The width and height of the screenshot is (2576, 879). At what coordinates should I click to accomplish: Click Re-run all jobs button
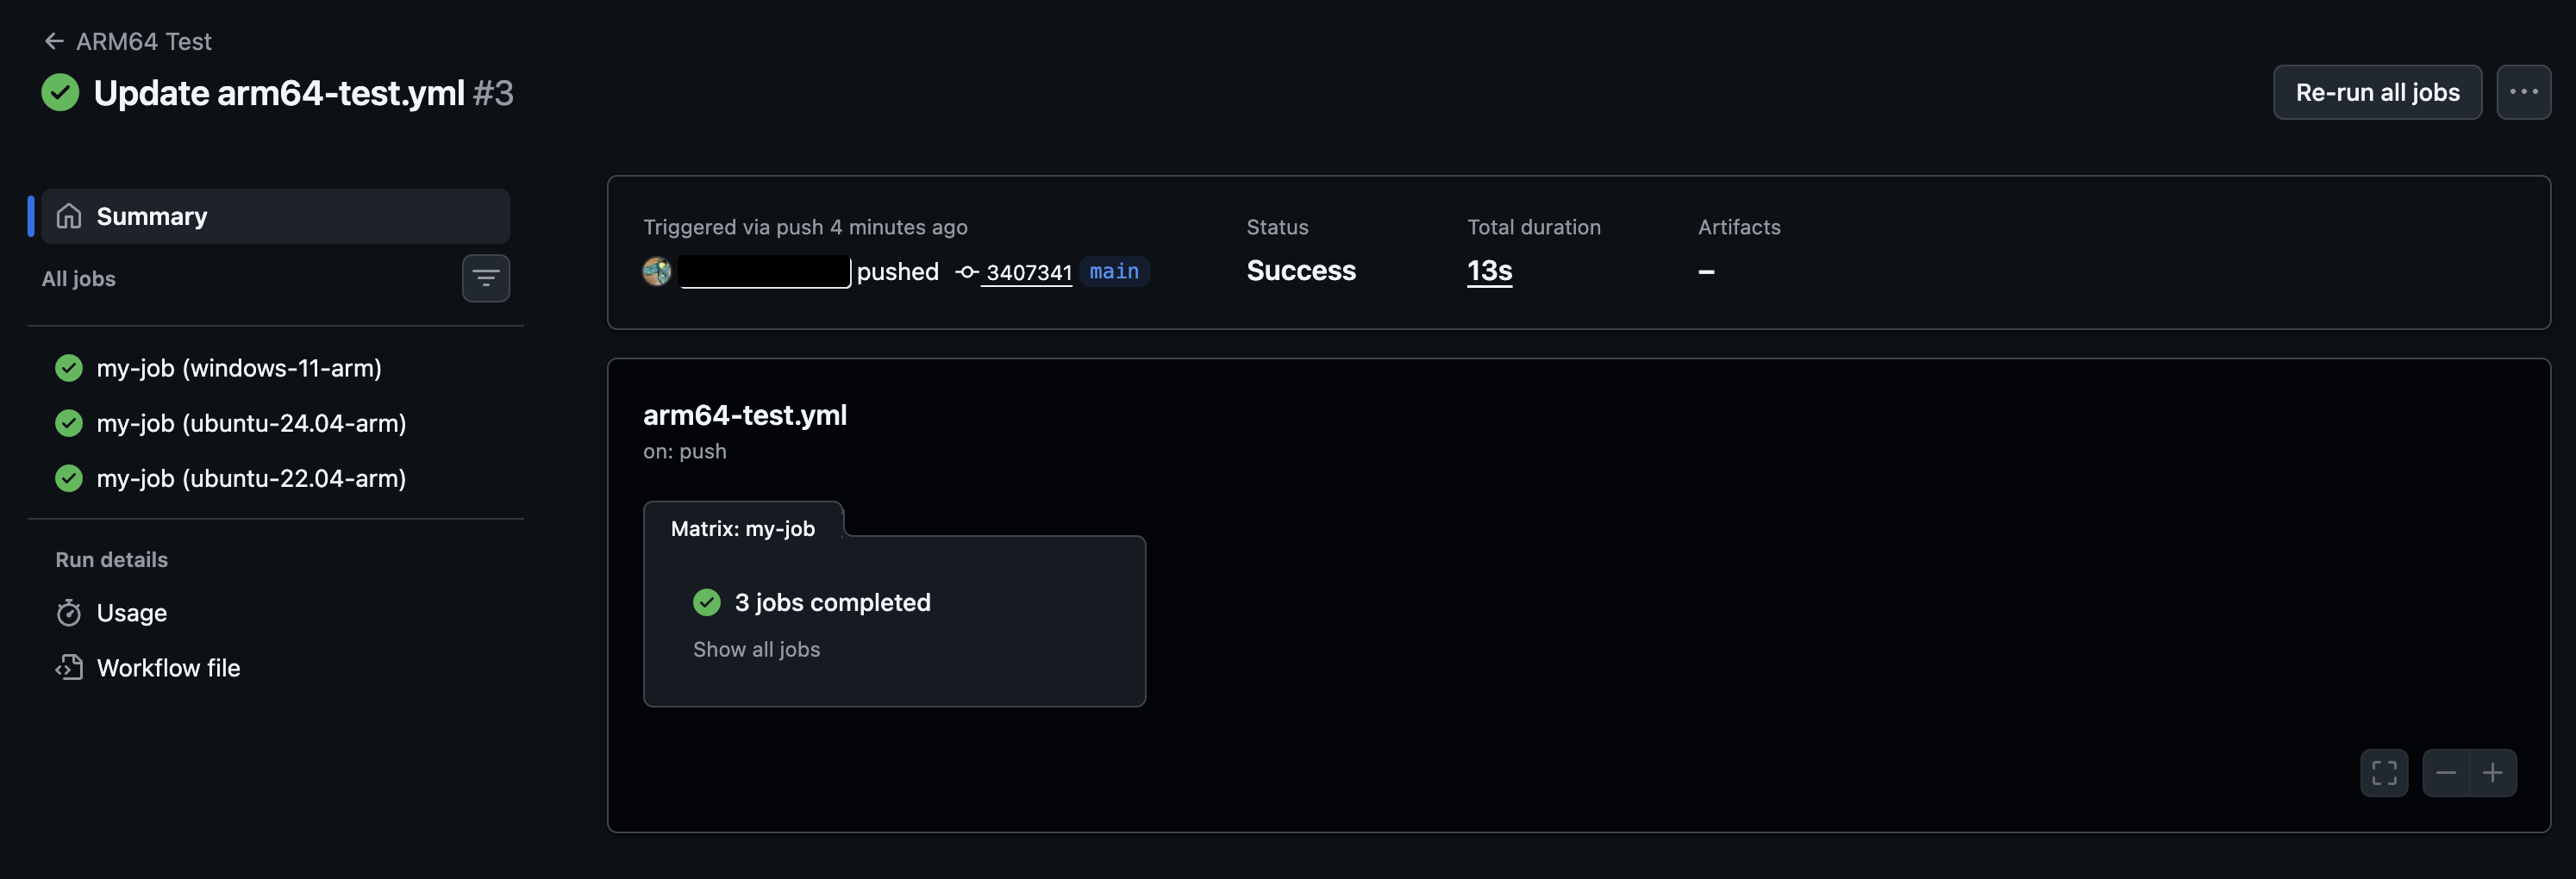coord(2376,92)
